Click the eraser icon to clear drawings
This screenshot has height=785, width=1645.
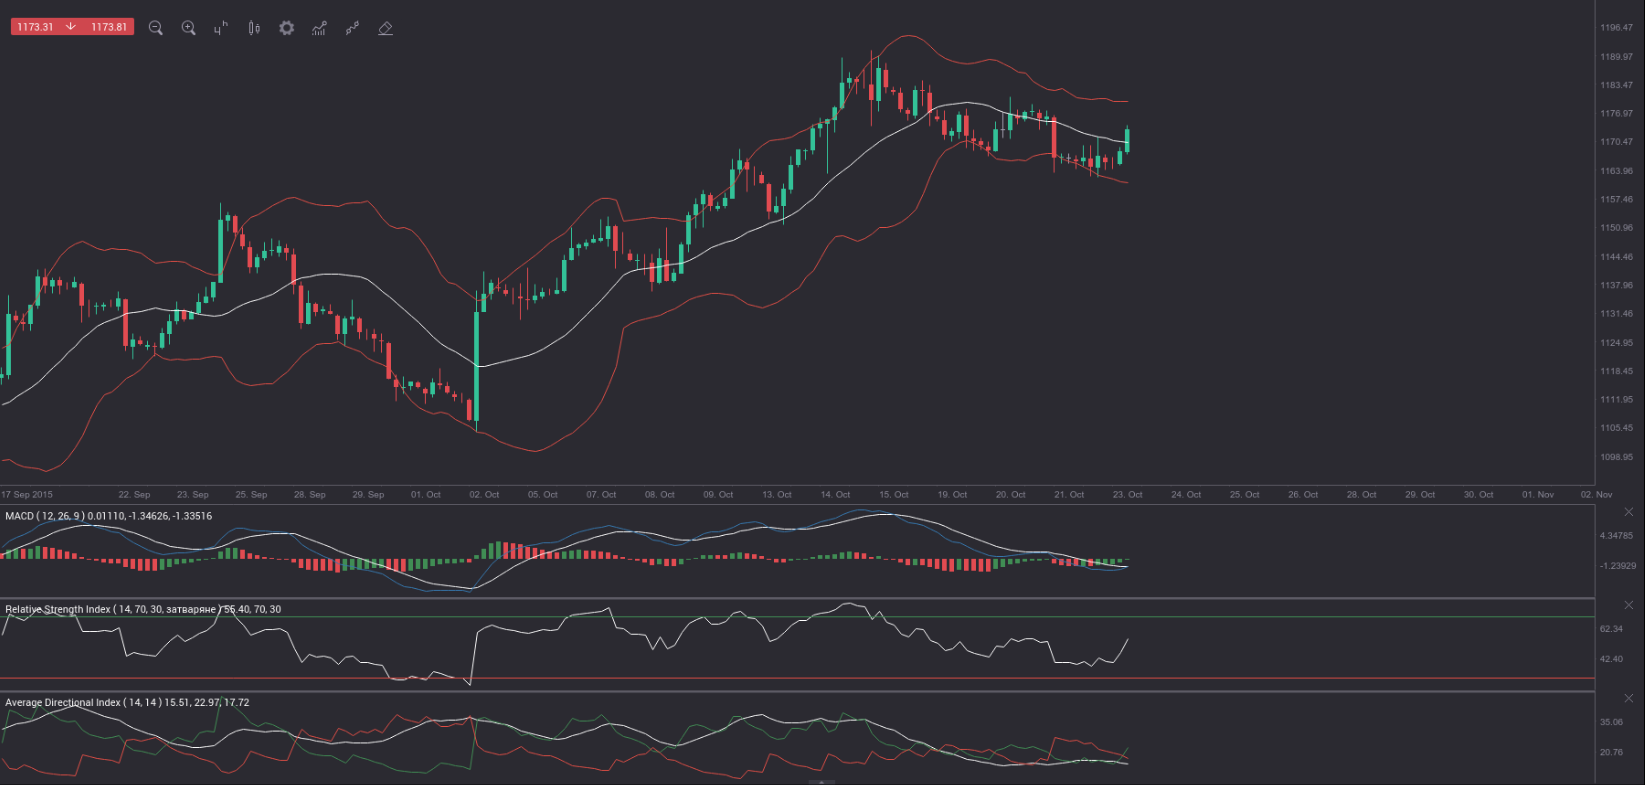[385, 28]
